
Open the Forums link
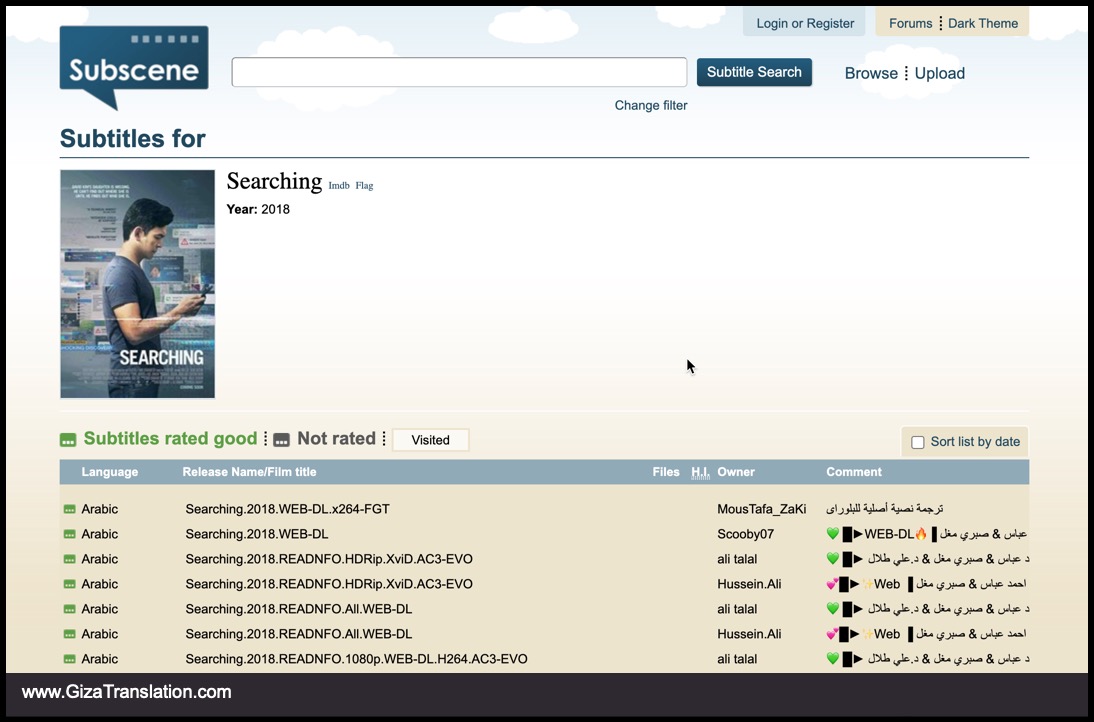pos(910,23)
